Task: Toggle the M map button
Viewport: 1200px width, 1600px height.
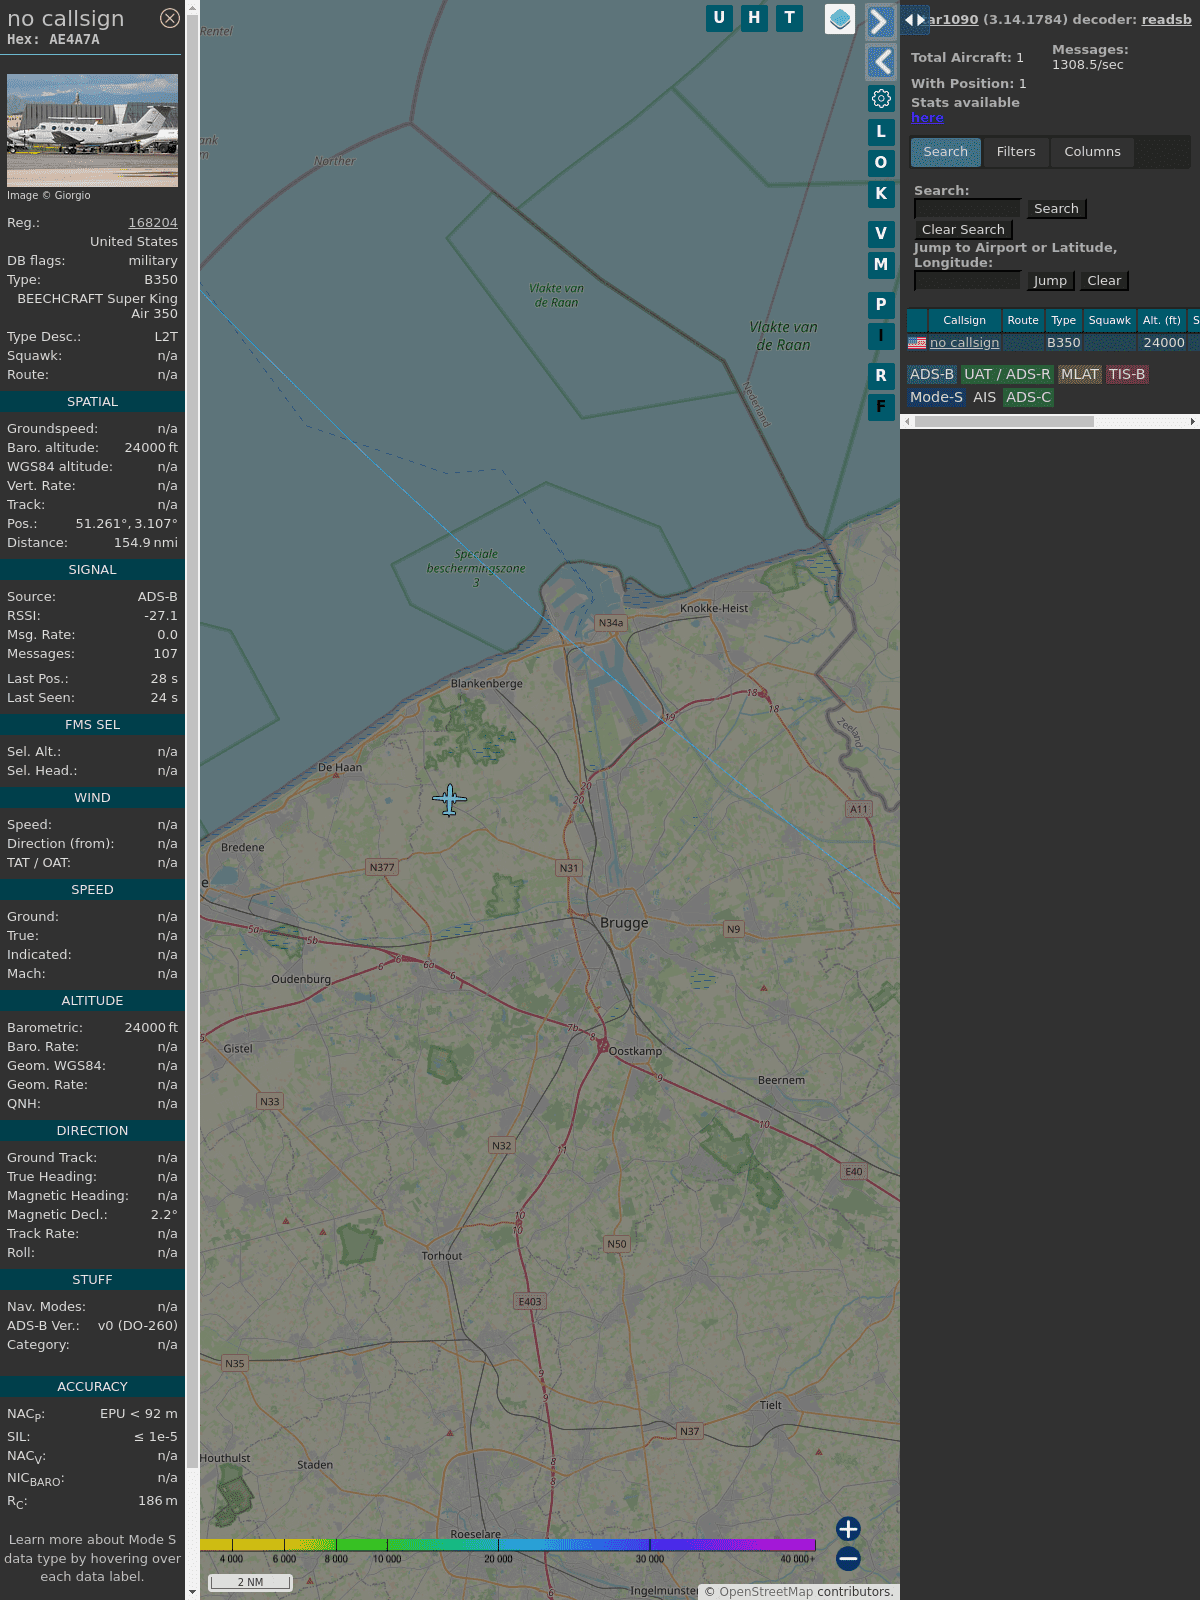Action: click(881, 265)
